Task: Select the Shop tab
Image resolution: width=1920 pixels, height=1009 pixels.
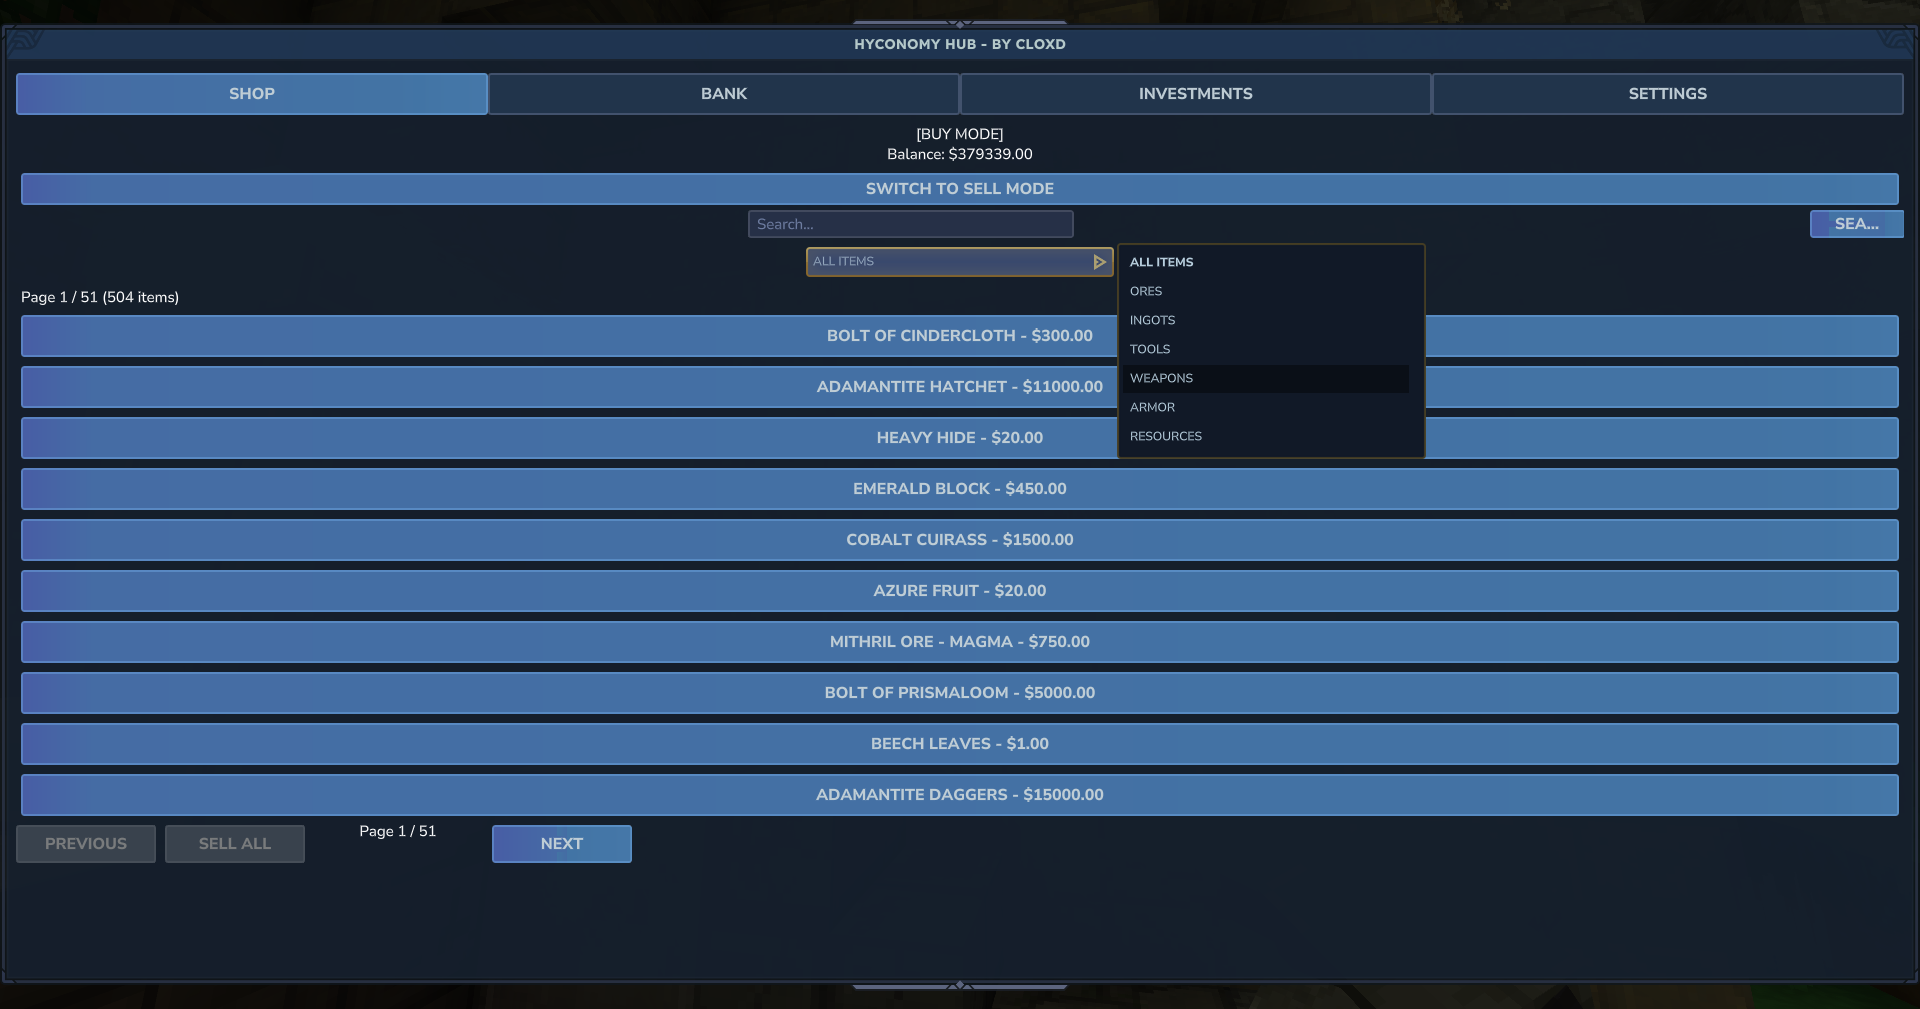Action: point(251,94)
